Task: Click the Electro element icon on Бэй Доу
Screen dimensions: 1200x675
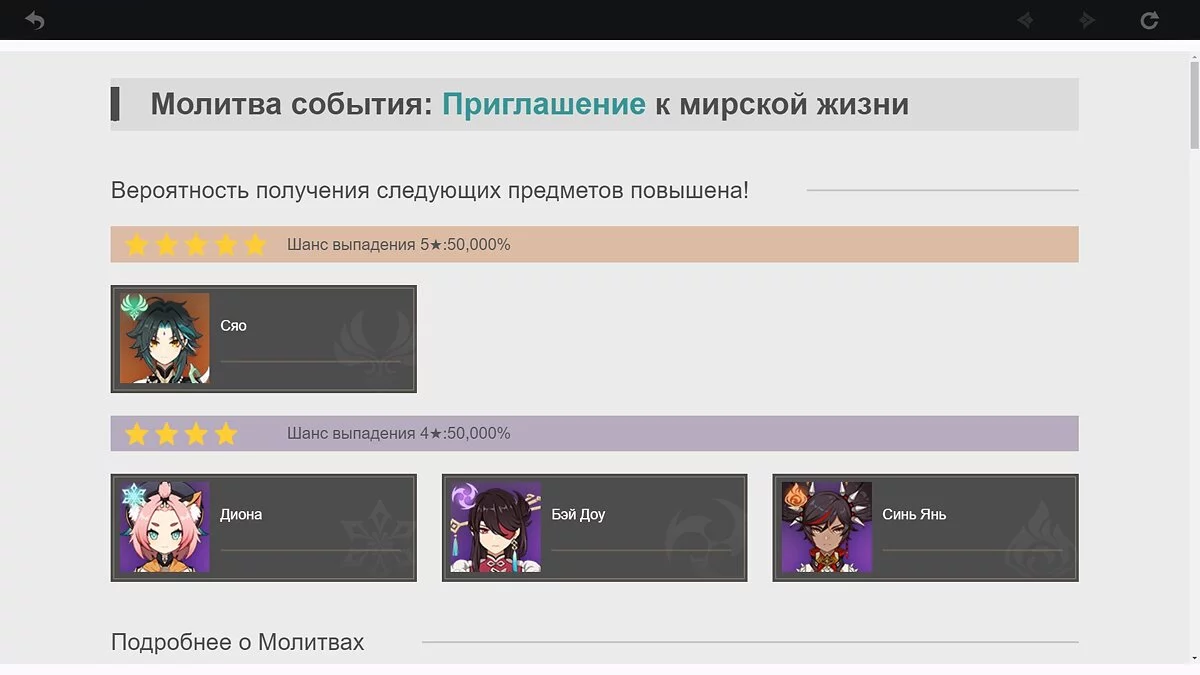Action: (x=465, y=495)
